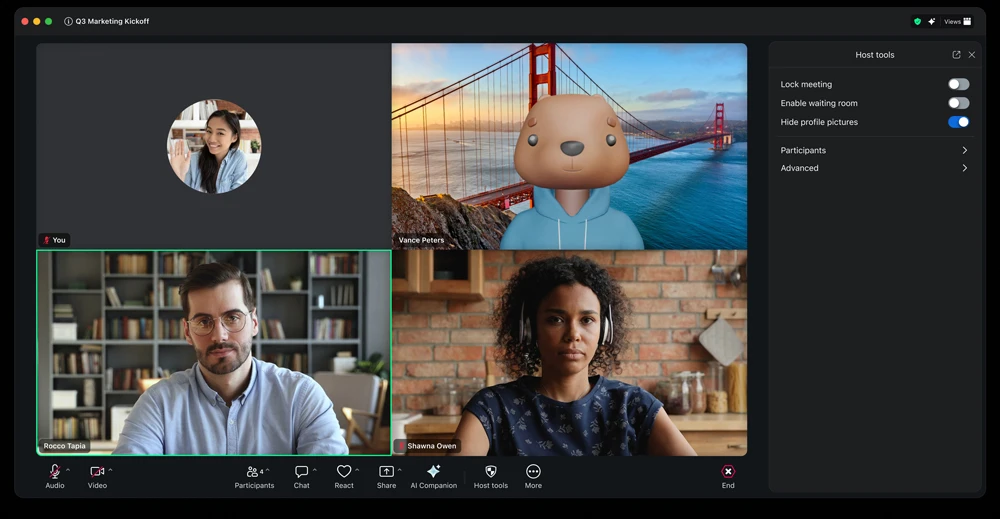The width and height of the screenshot is (1000, 519).
Task: Open the audio options caret next to Audio
Action: point(68,470)
